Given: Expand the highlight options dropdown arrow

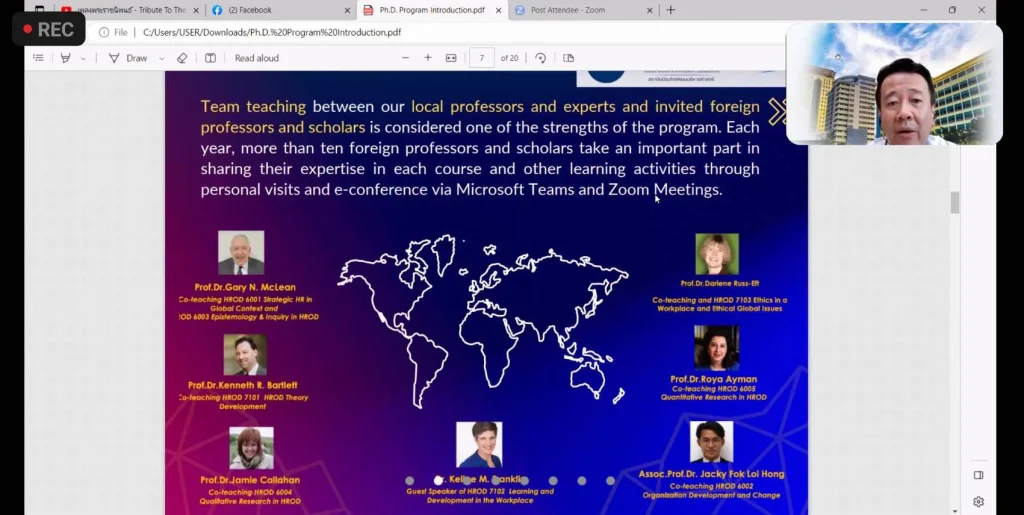Looking at the screenshot, I should 83,58.
